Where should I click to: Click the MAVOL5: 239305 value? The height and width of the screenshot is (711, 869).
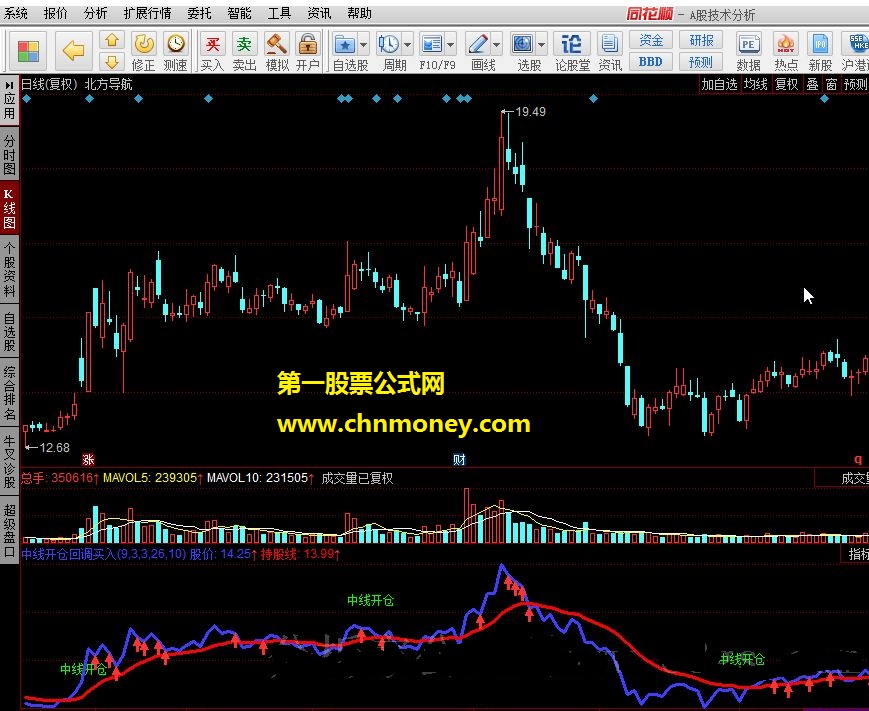pos(150,478)
